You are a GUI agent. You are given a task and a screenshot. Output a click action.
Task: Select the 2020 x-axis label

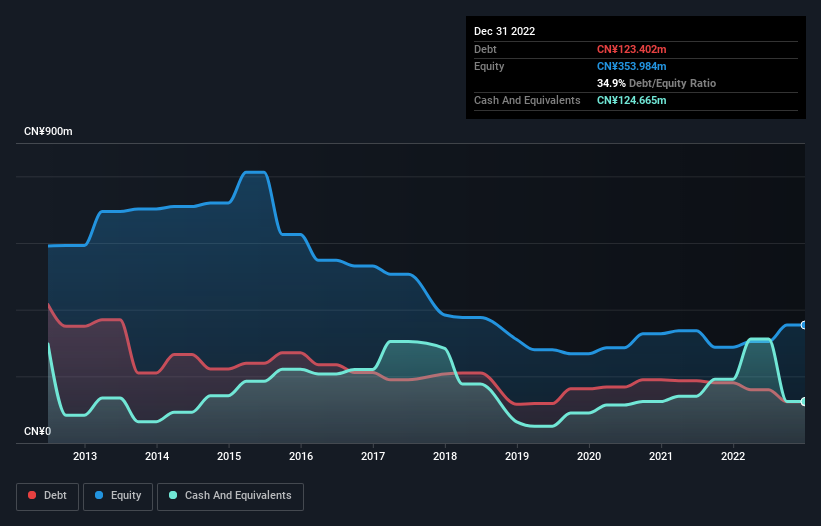[x=589, y=457]
